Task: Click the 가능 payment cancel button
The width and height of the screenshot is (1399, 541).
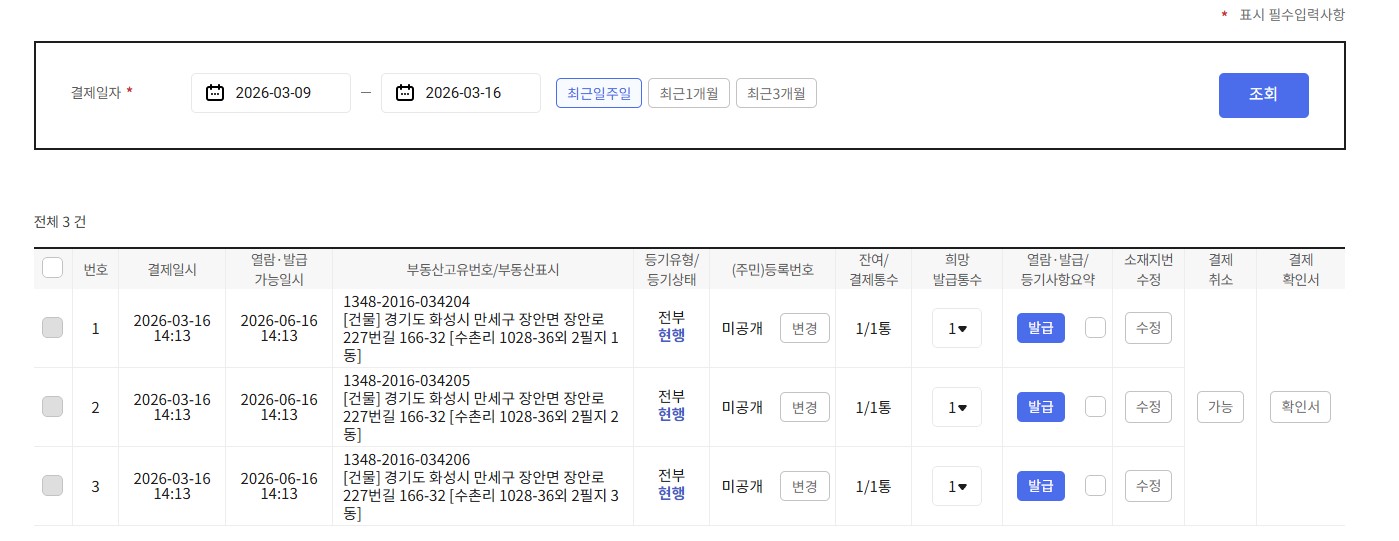Action: tap(1220, 407)
